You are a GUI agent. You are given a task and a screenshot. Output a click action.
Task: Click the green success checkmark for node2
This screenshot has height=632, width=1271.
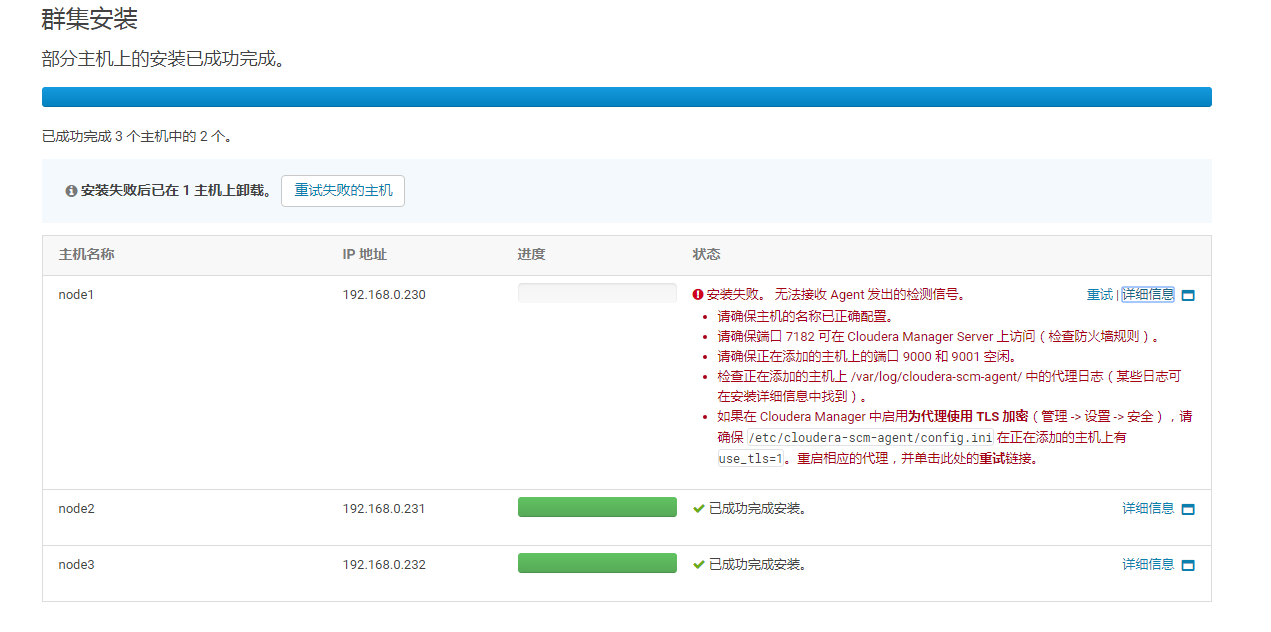coord(698,509)
